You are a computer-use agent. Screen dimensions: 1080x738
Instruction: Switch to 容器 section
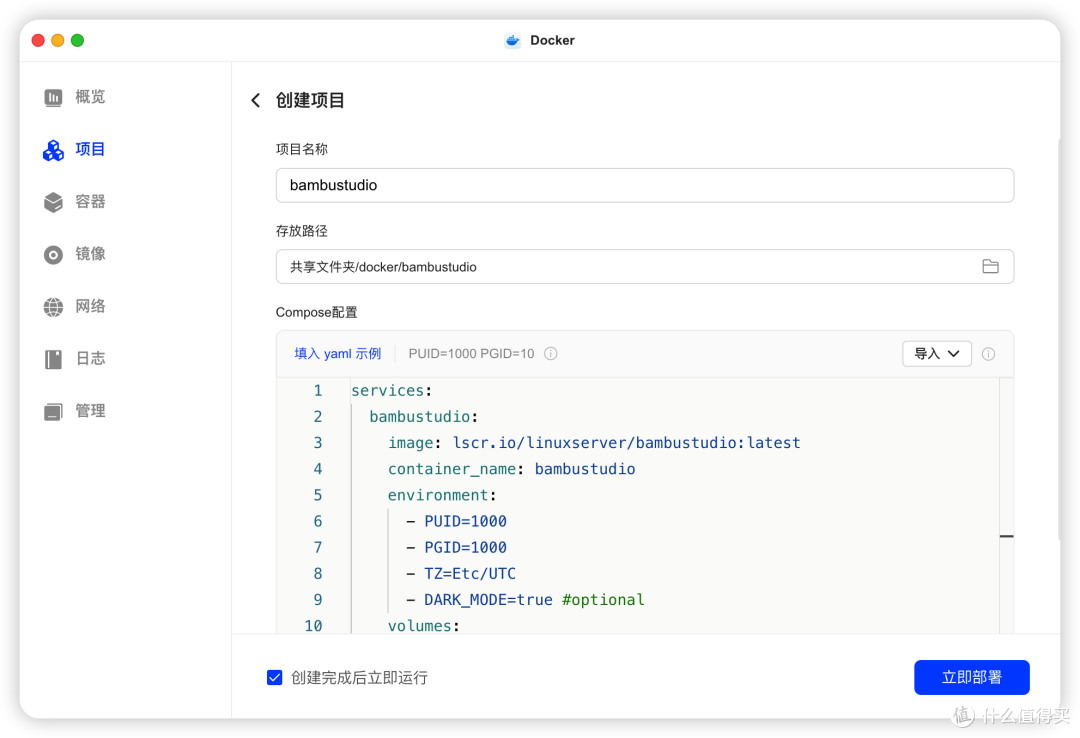90,202
